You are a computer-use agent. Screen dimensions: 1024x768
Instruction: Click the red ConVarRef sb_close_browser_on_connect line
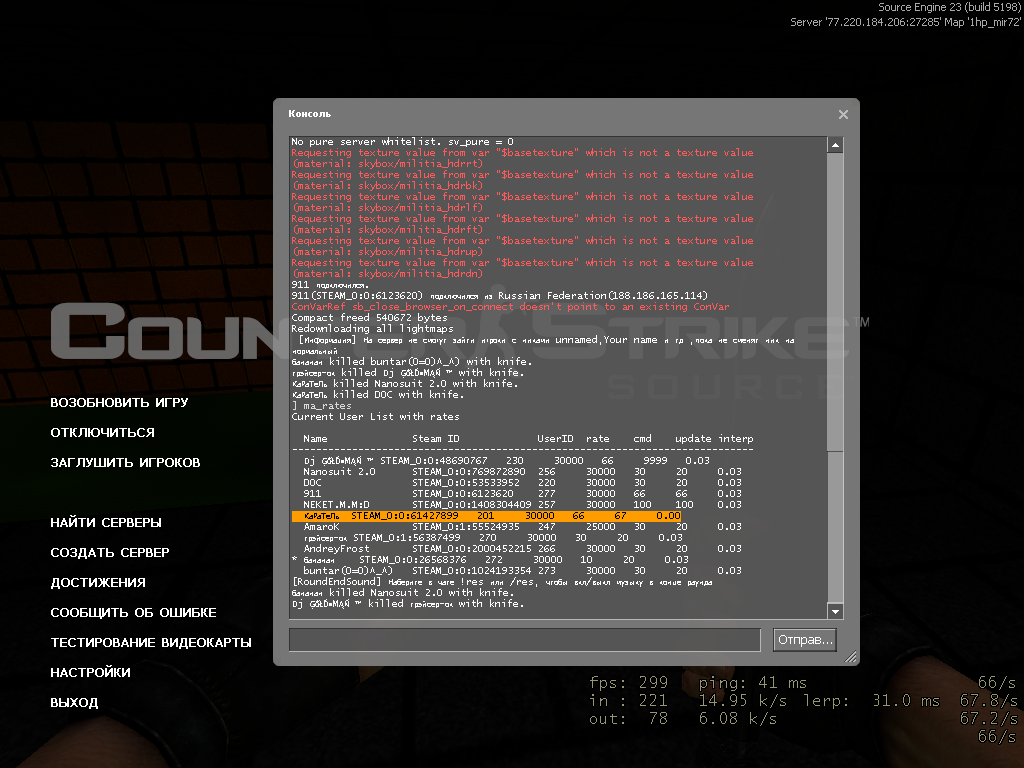pyautogui.click(x=511, y=307)
